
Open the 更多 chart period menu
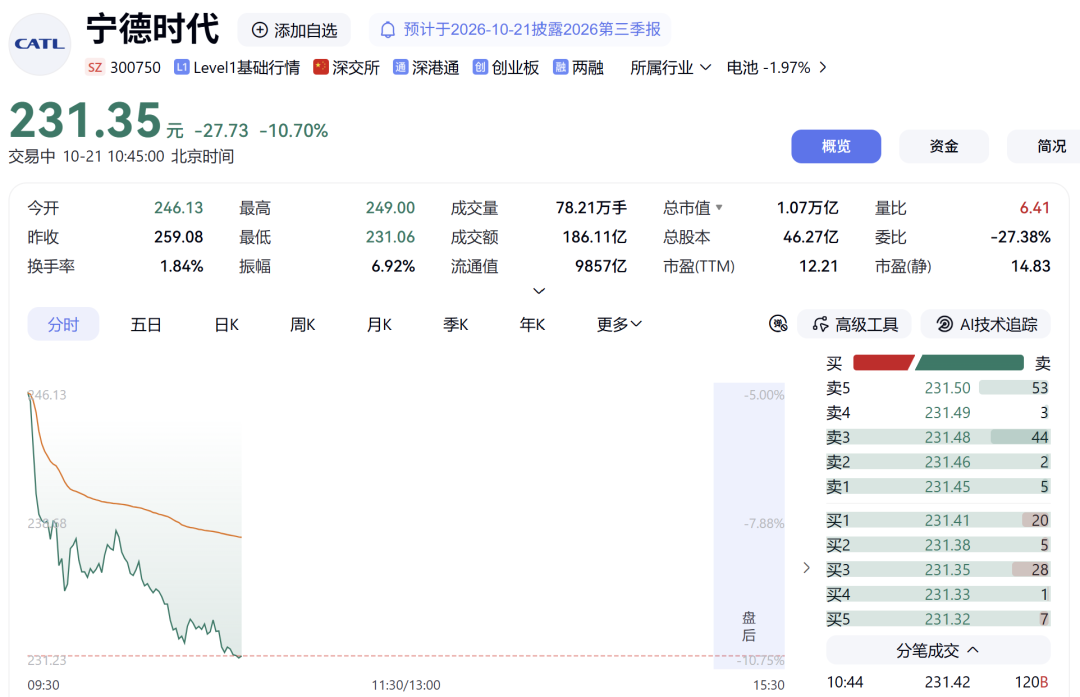[x=619, y=324]
